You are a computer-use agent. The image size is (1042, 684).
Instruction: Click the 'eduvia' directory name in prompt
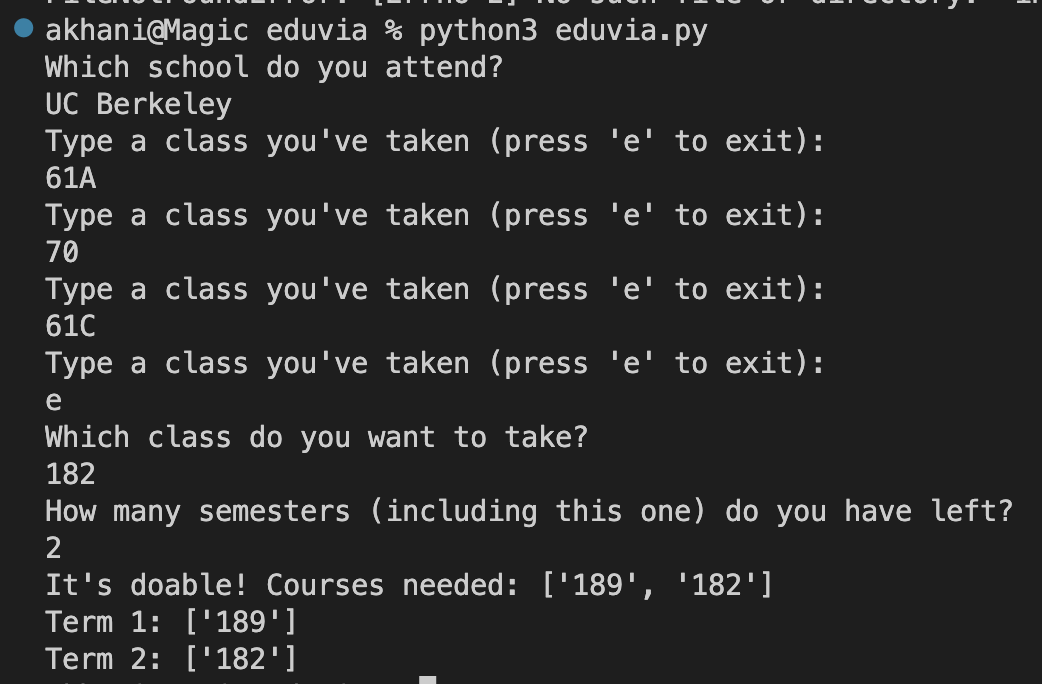point(316,31)
